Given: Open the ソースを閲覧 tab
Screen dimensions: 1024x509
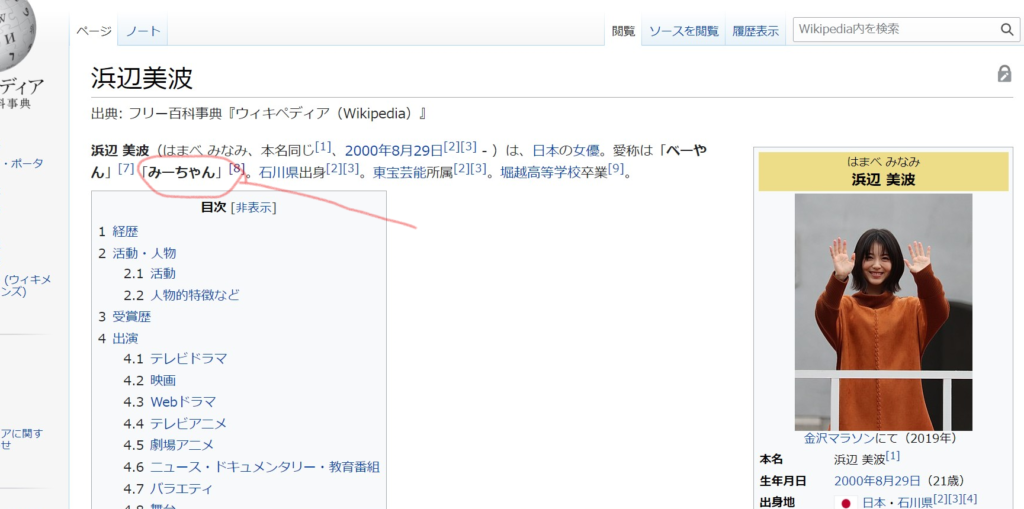Looking at the screenshot, I should pos(684,31).
